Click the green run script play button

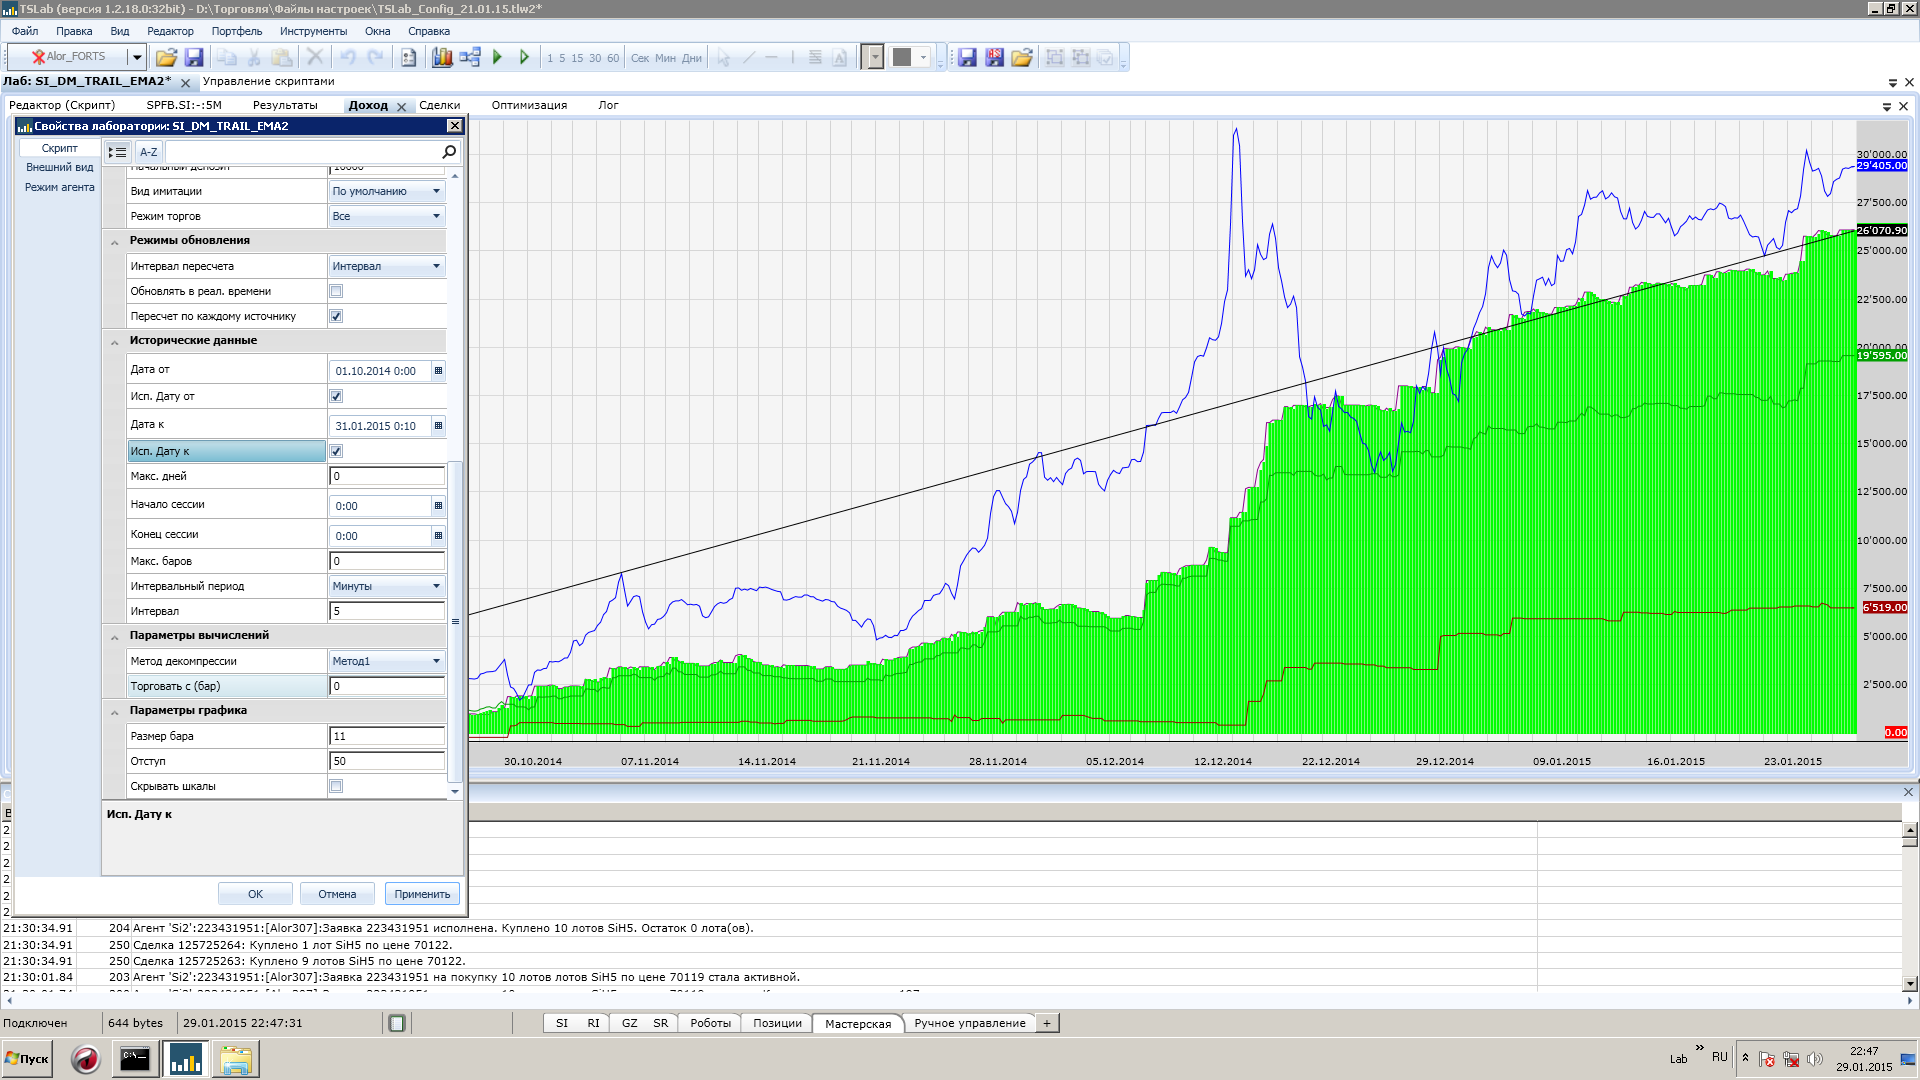tap(497, 58)
